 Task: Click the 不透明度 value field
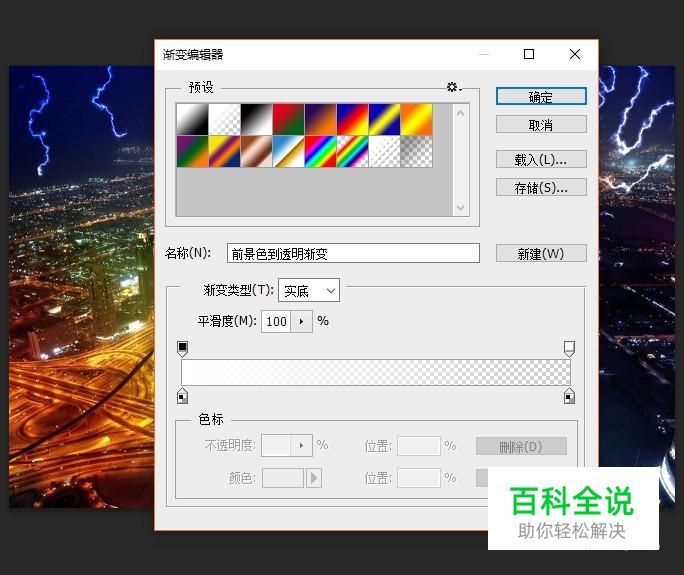pyautogui.click(x=276, y=445)
